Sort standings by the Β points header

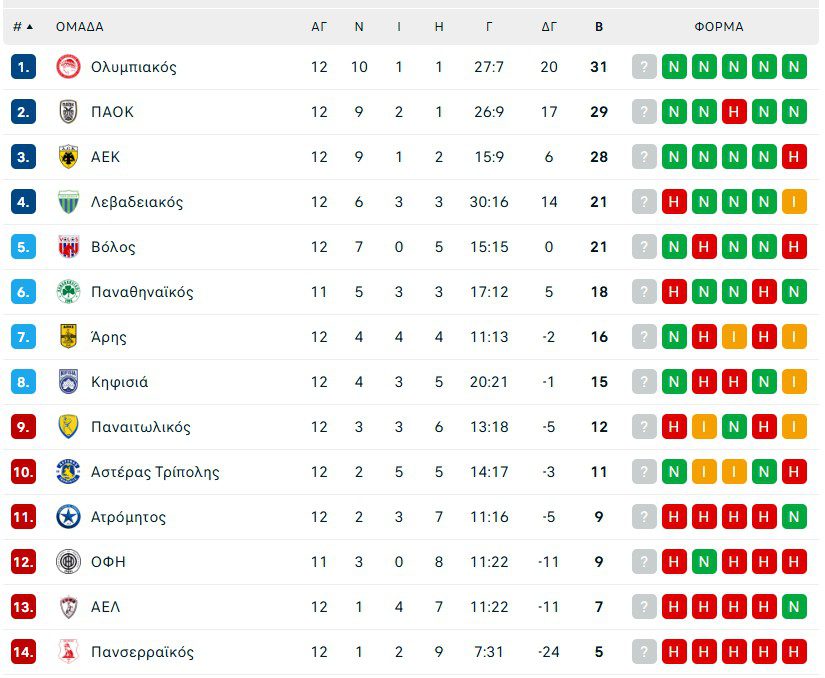599,27
